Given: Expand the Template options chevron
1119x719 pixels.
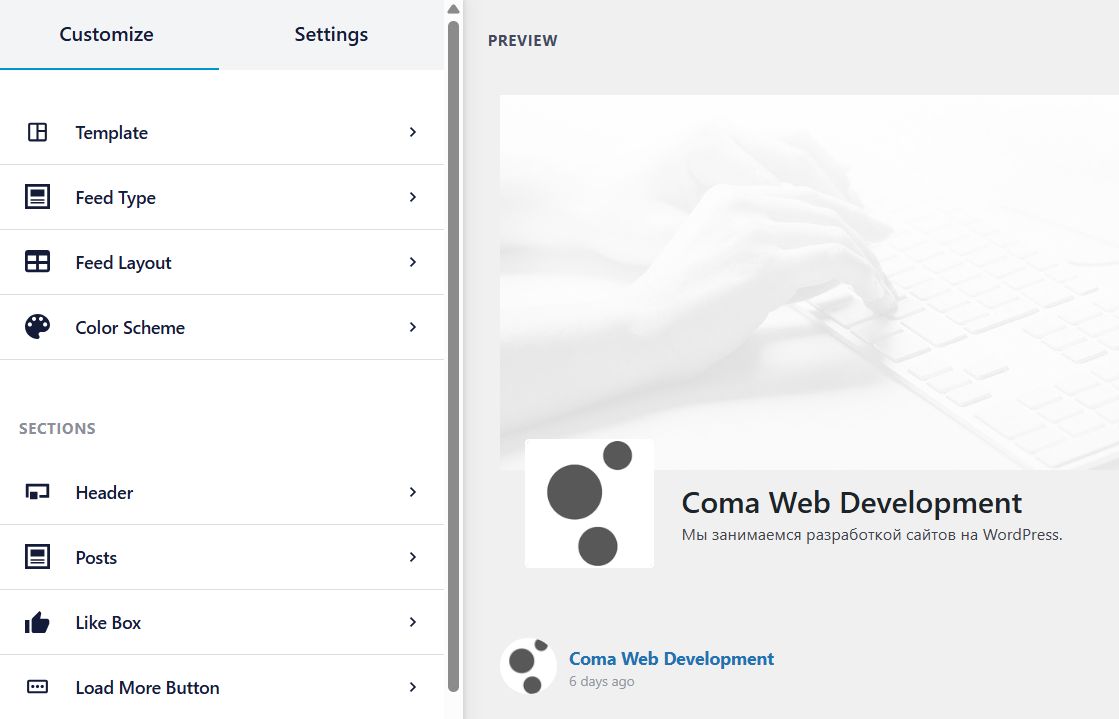Looking at the screenshot, I should (412, 131).
